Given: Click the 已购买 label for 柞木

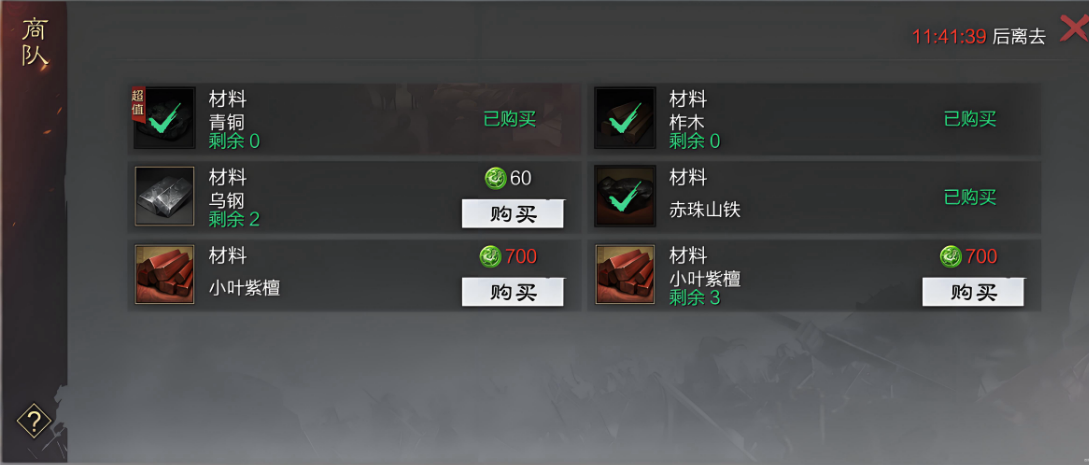Looking at the screenshot, I should click(970, 119).
